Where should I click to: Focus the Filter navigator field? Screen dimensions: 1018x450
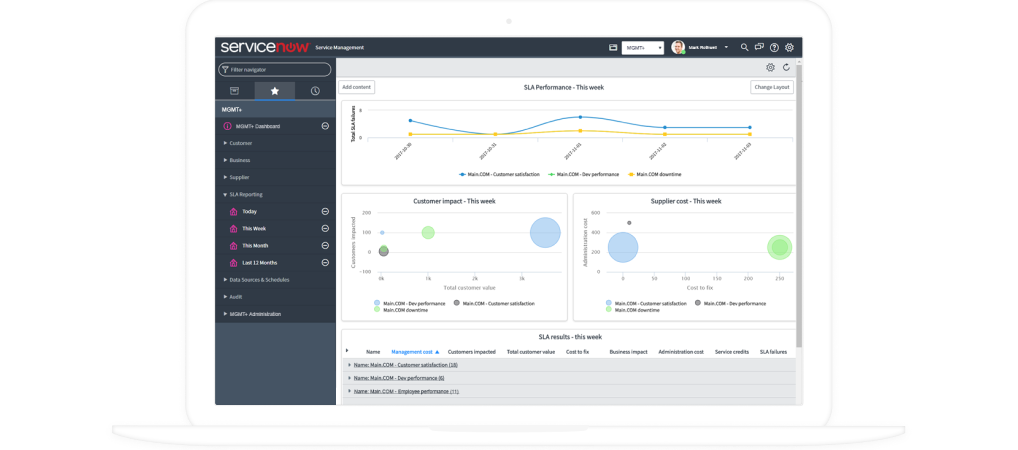[275, 69]
